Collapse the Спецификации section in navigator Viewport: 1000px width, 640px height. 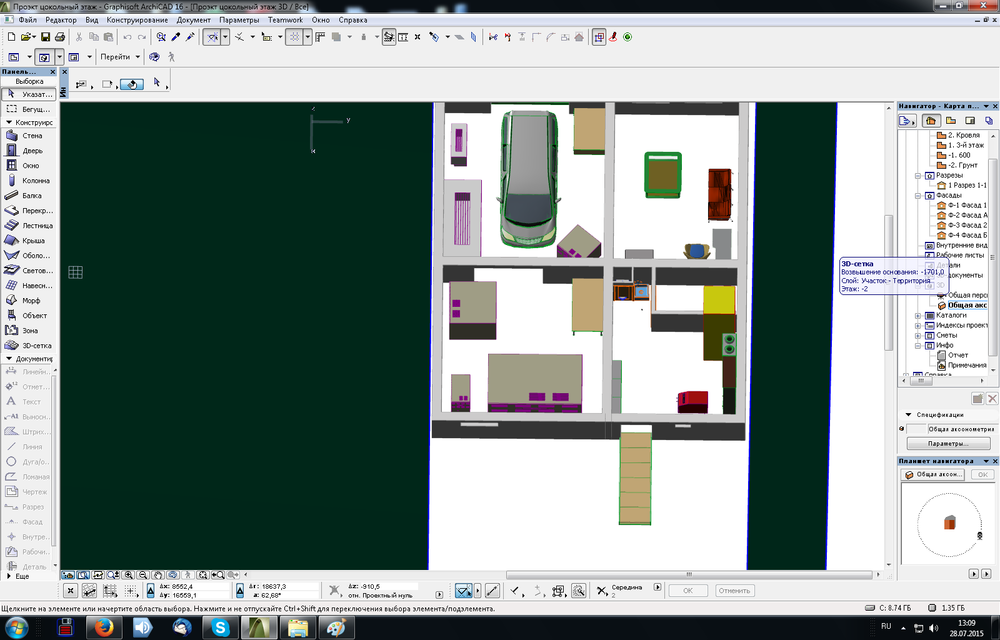908,414
